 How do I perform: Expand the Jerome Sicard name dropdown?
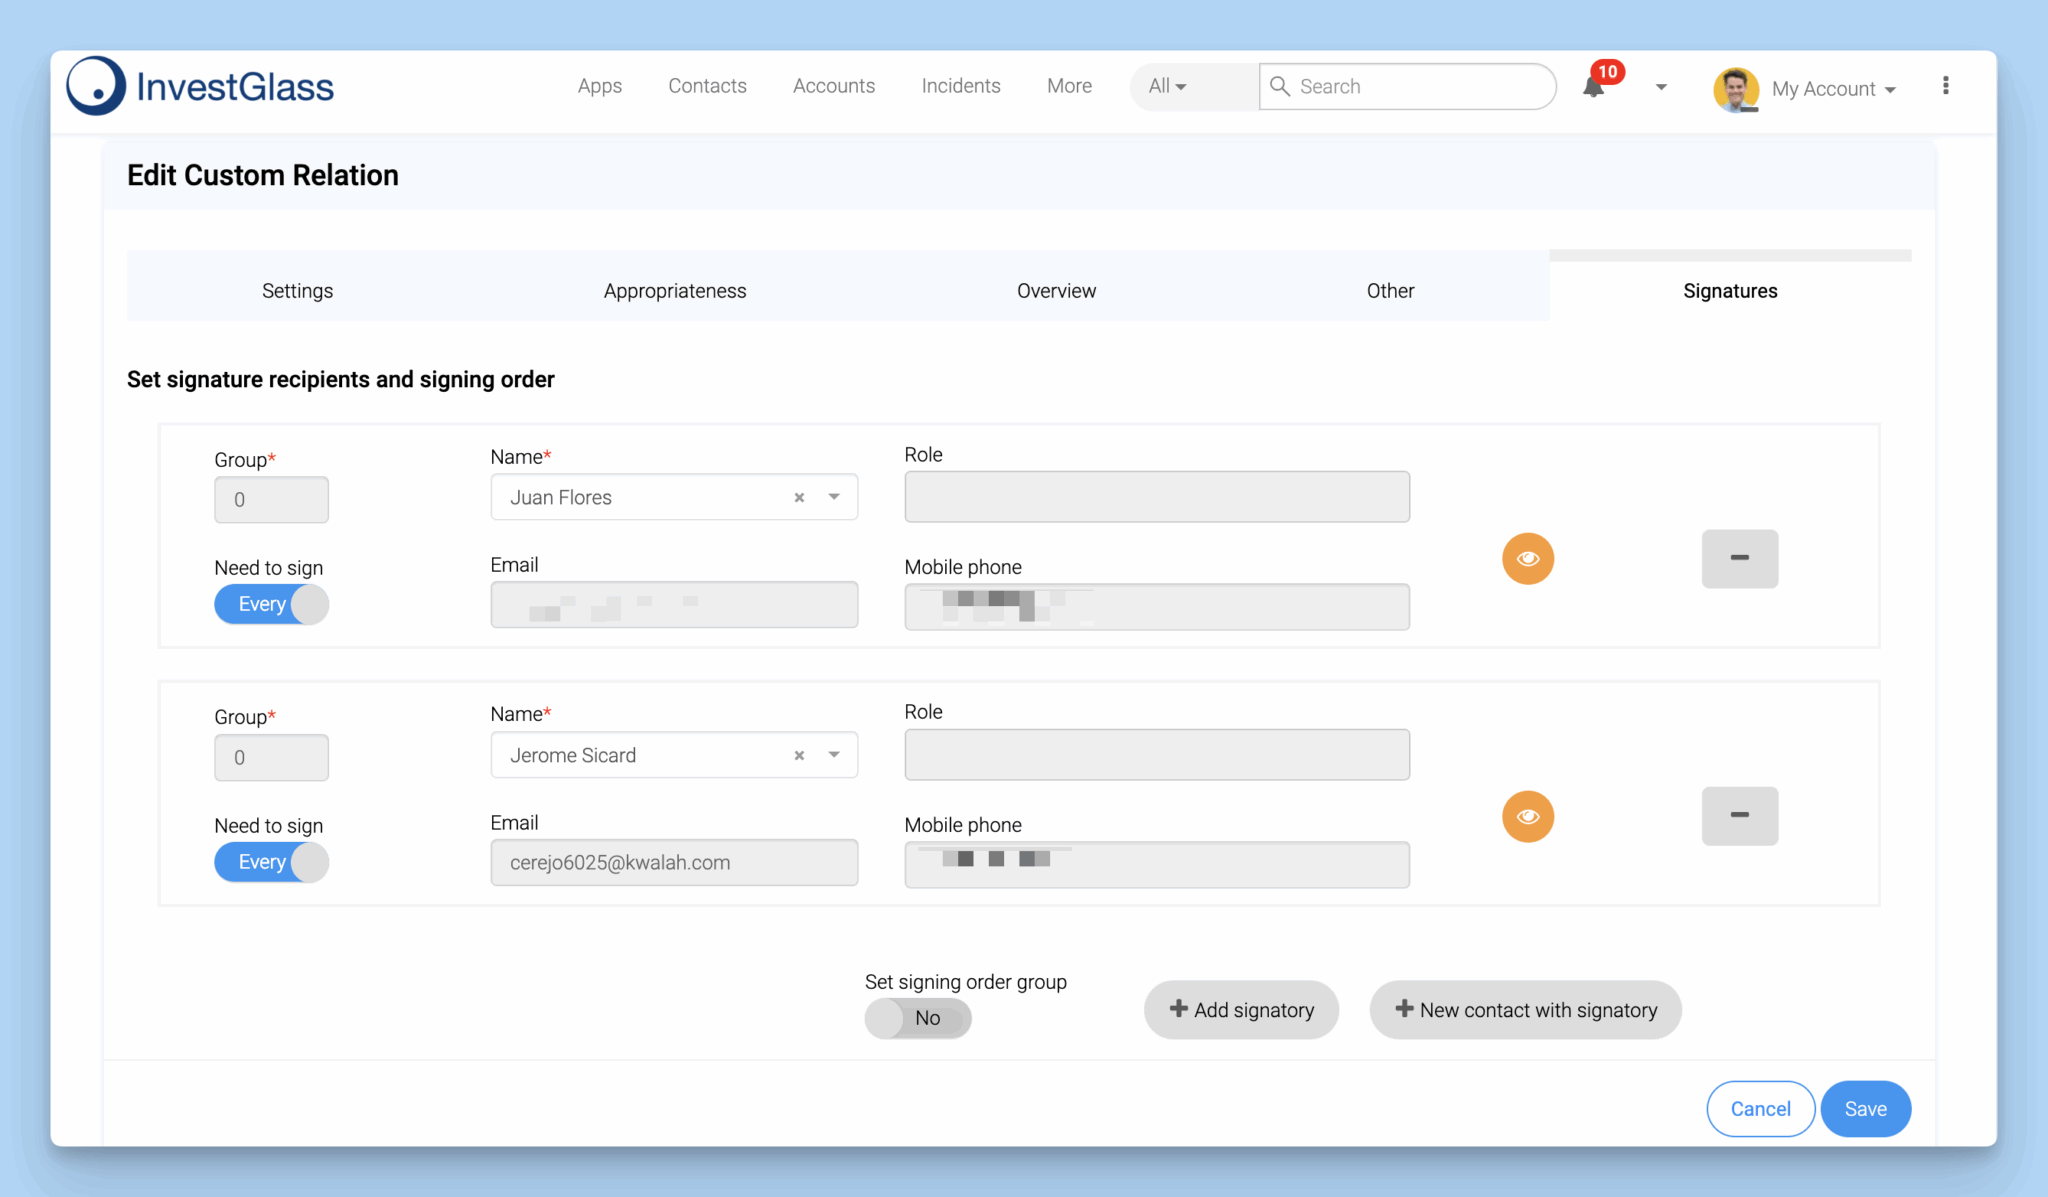pos(834,755)
